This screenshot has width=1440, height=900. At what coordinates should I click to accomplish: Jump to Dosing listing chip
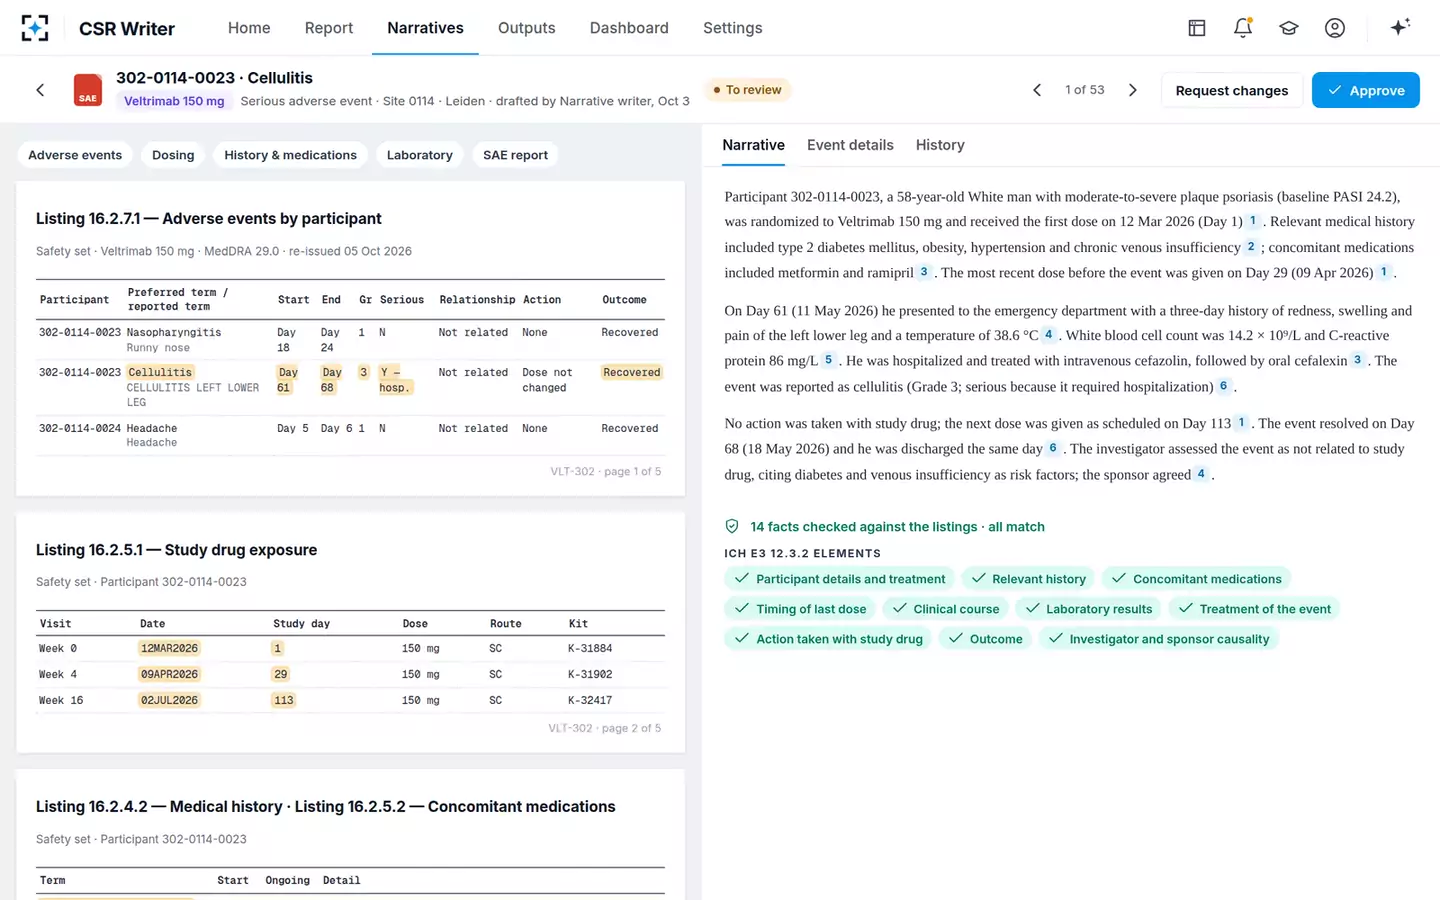pyautogui.click(x=173, y=155)
